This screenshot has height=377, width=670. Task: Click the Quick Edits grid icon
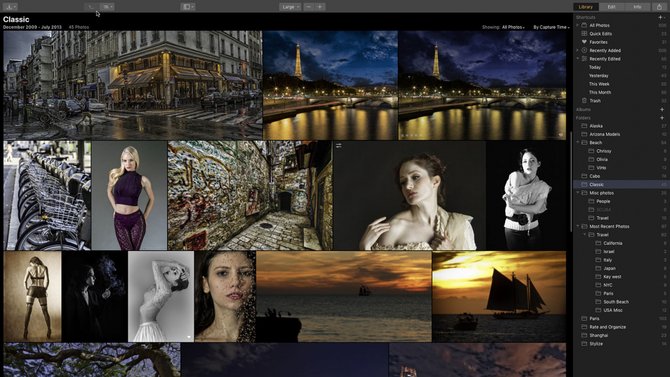[x=584, y=33]
